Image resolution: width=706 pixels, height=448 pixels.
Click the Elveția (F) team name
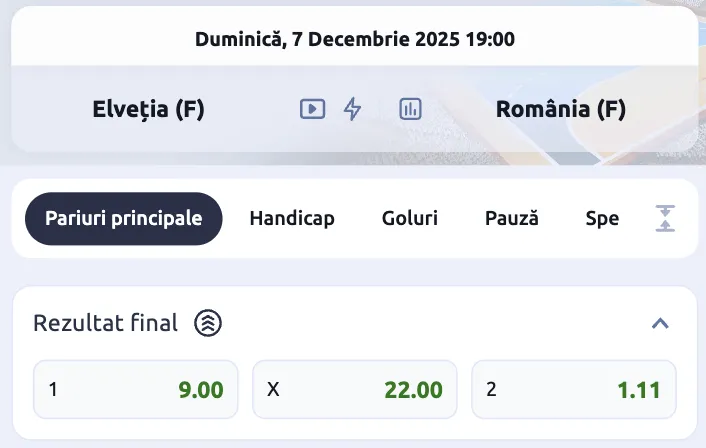(x=148, y=109)
